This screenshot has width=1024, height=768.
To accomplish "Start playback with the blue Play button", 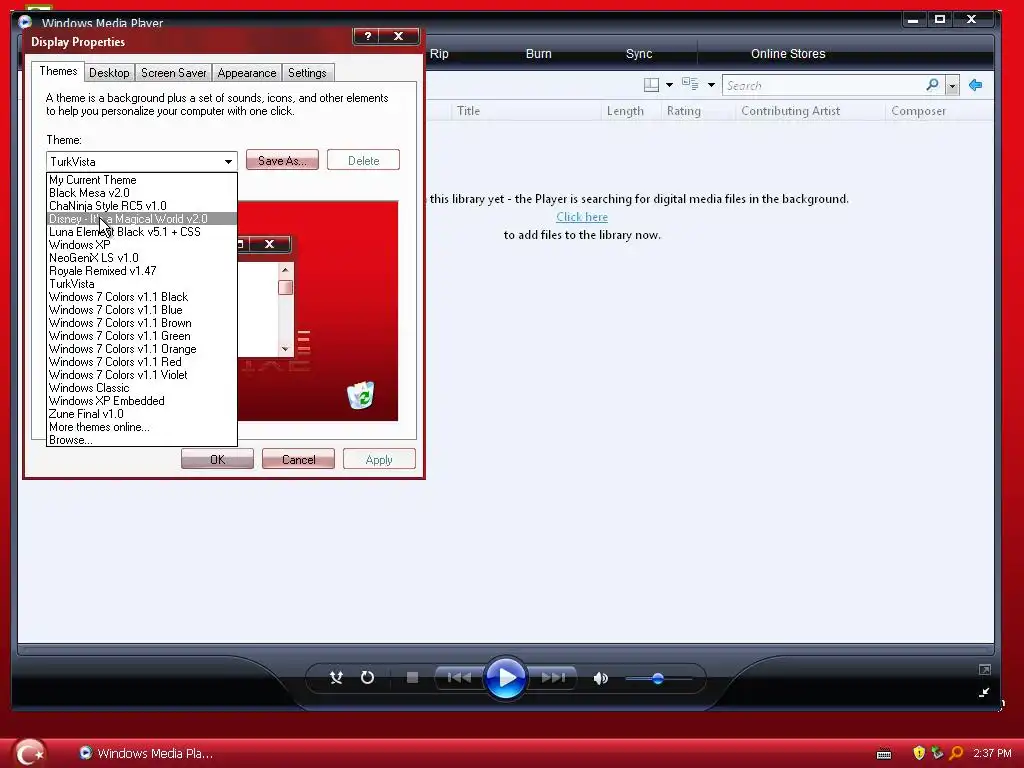I will [x=505, y=678].
